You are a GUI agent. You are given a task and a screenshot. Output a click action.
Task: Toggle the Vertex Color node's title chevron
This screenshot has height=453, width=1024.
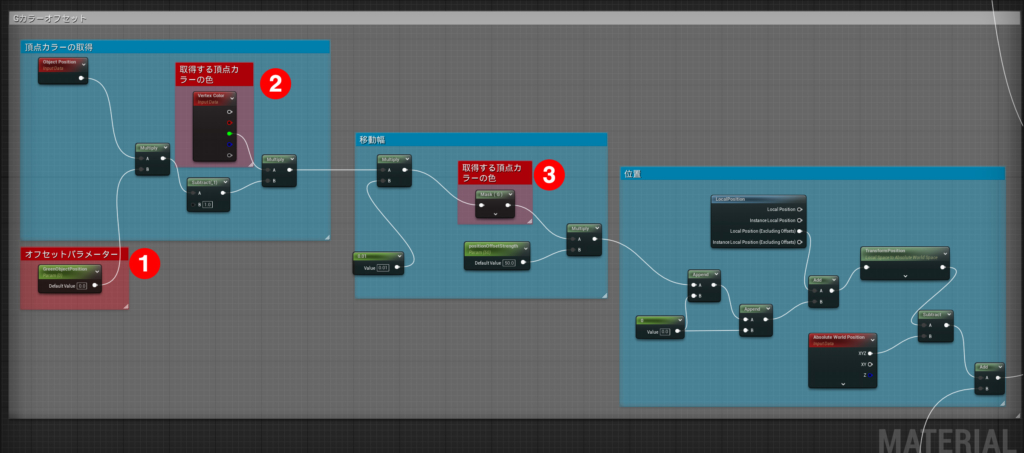(x=231, y=98)
